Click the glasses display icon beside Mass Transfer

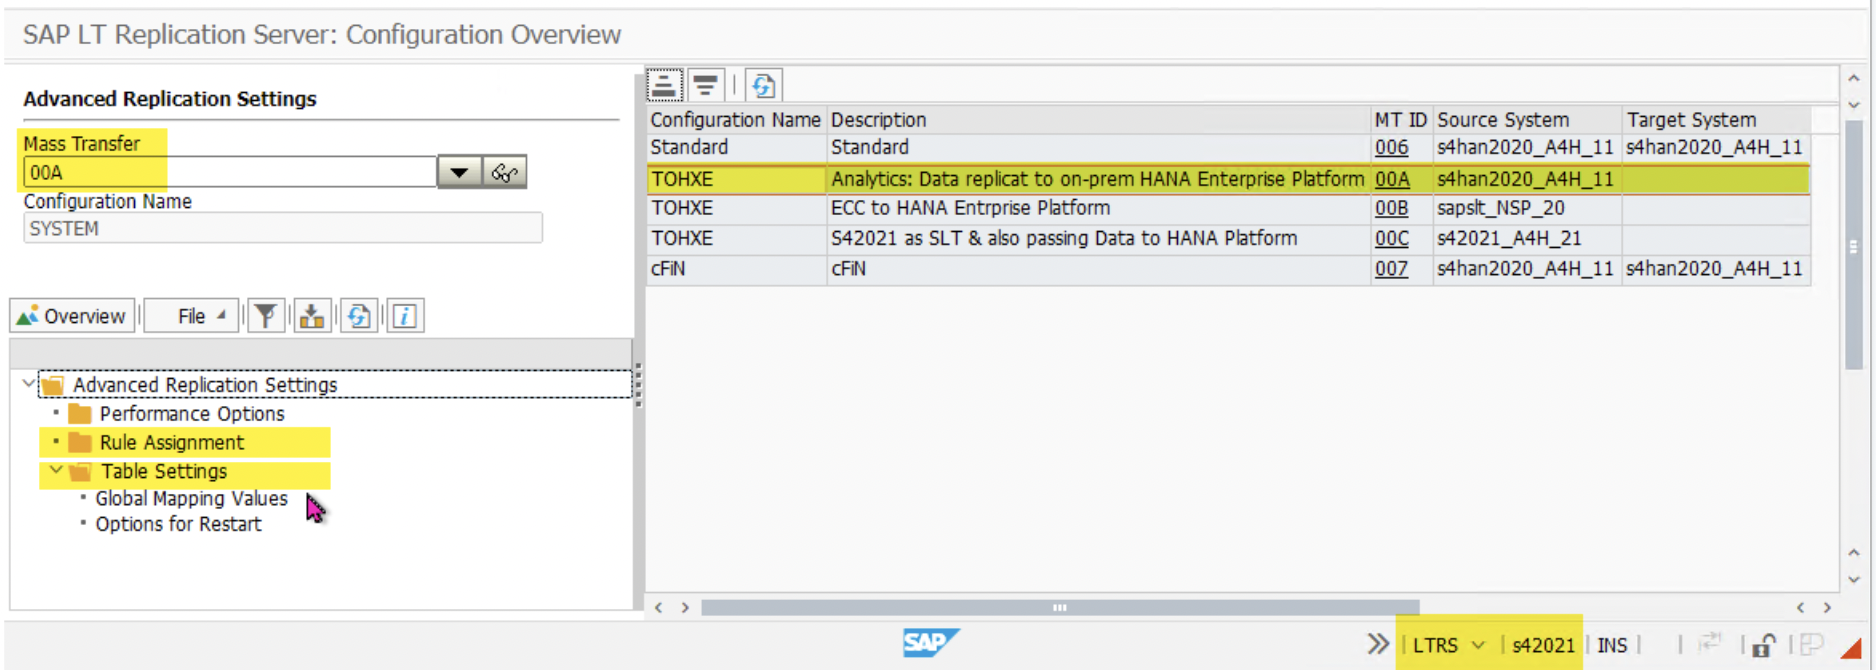[x=505, y=172]
